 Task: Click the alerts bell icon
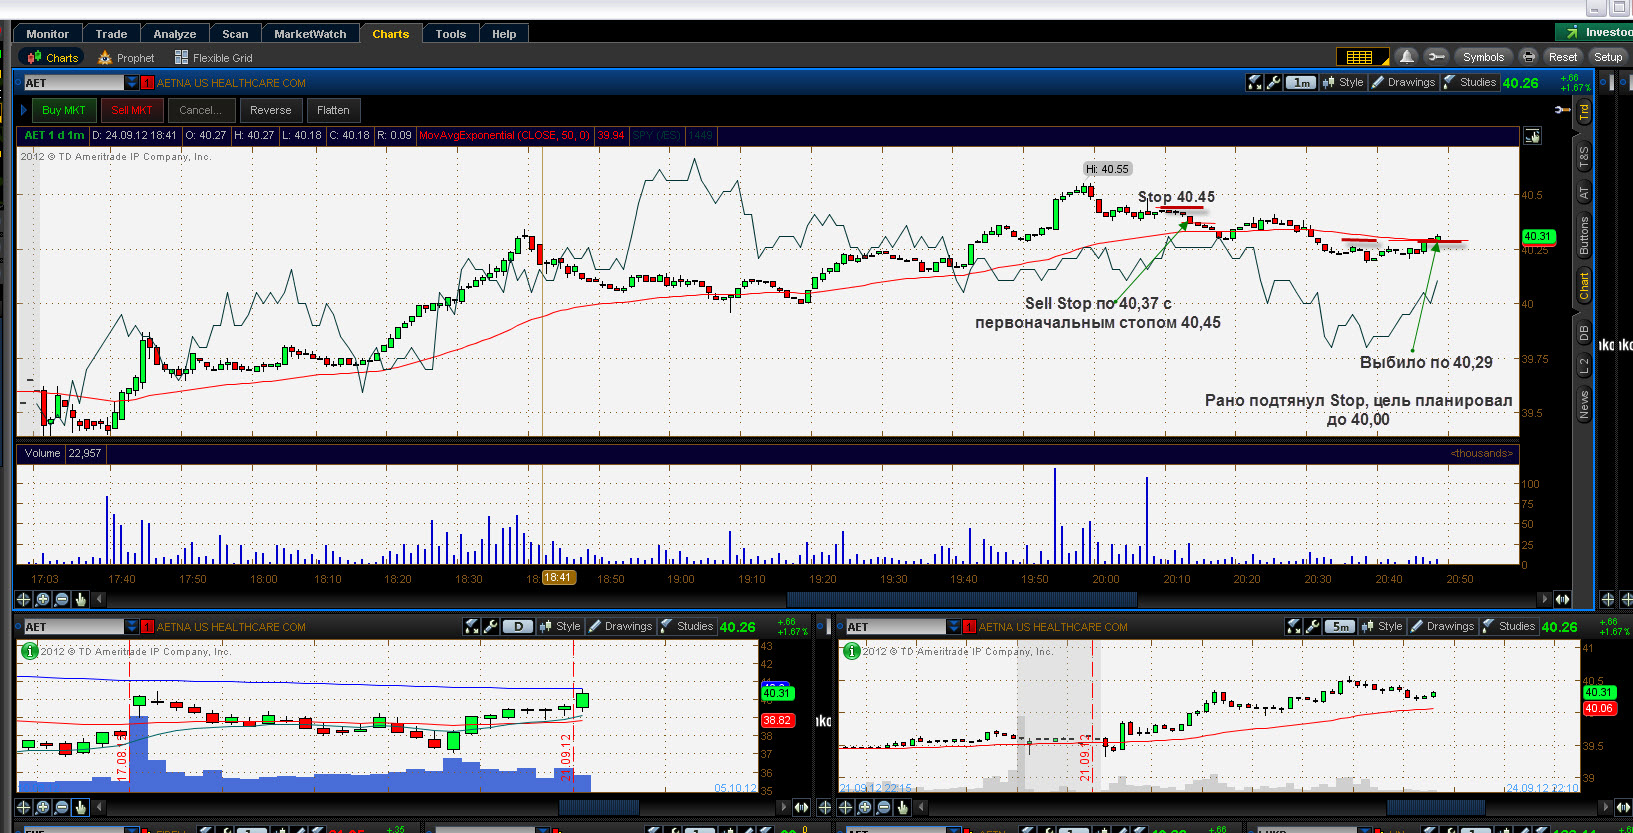pyautogui.click(x=1406, y=57)
